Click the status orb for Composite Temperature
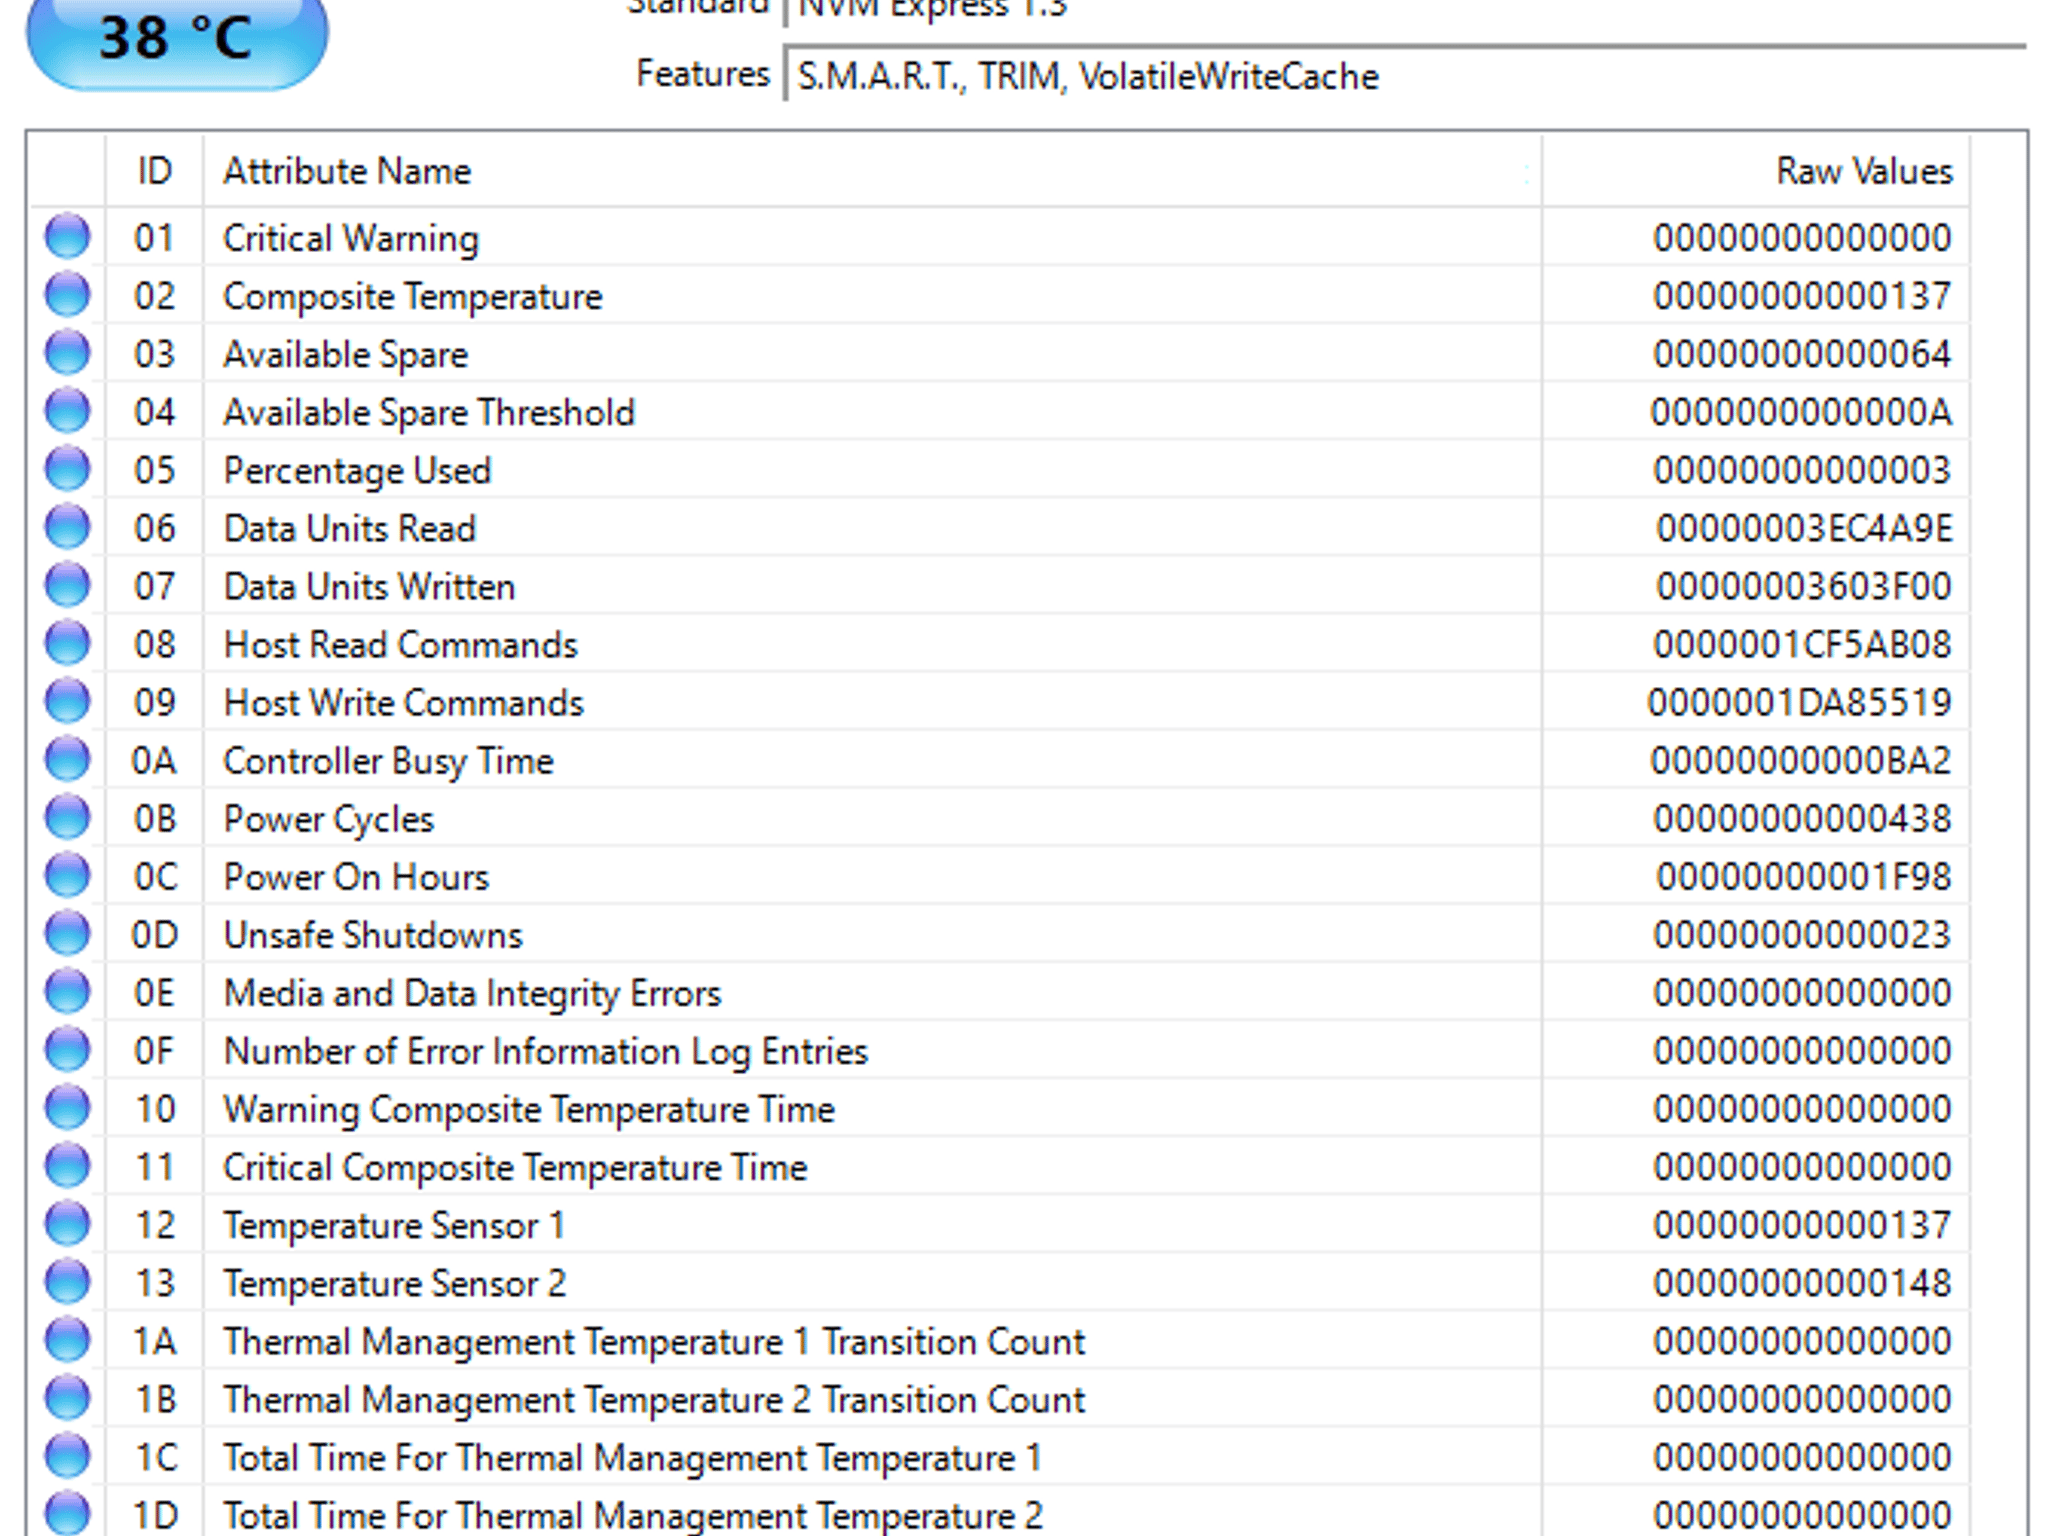Screen dimensions: 2048x1536 tap(68, 295)
